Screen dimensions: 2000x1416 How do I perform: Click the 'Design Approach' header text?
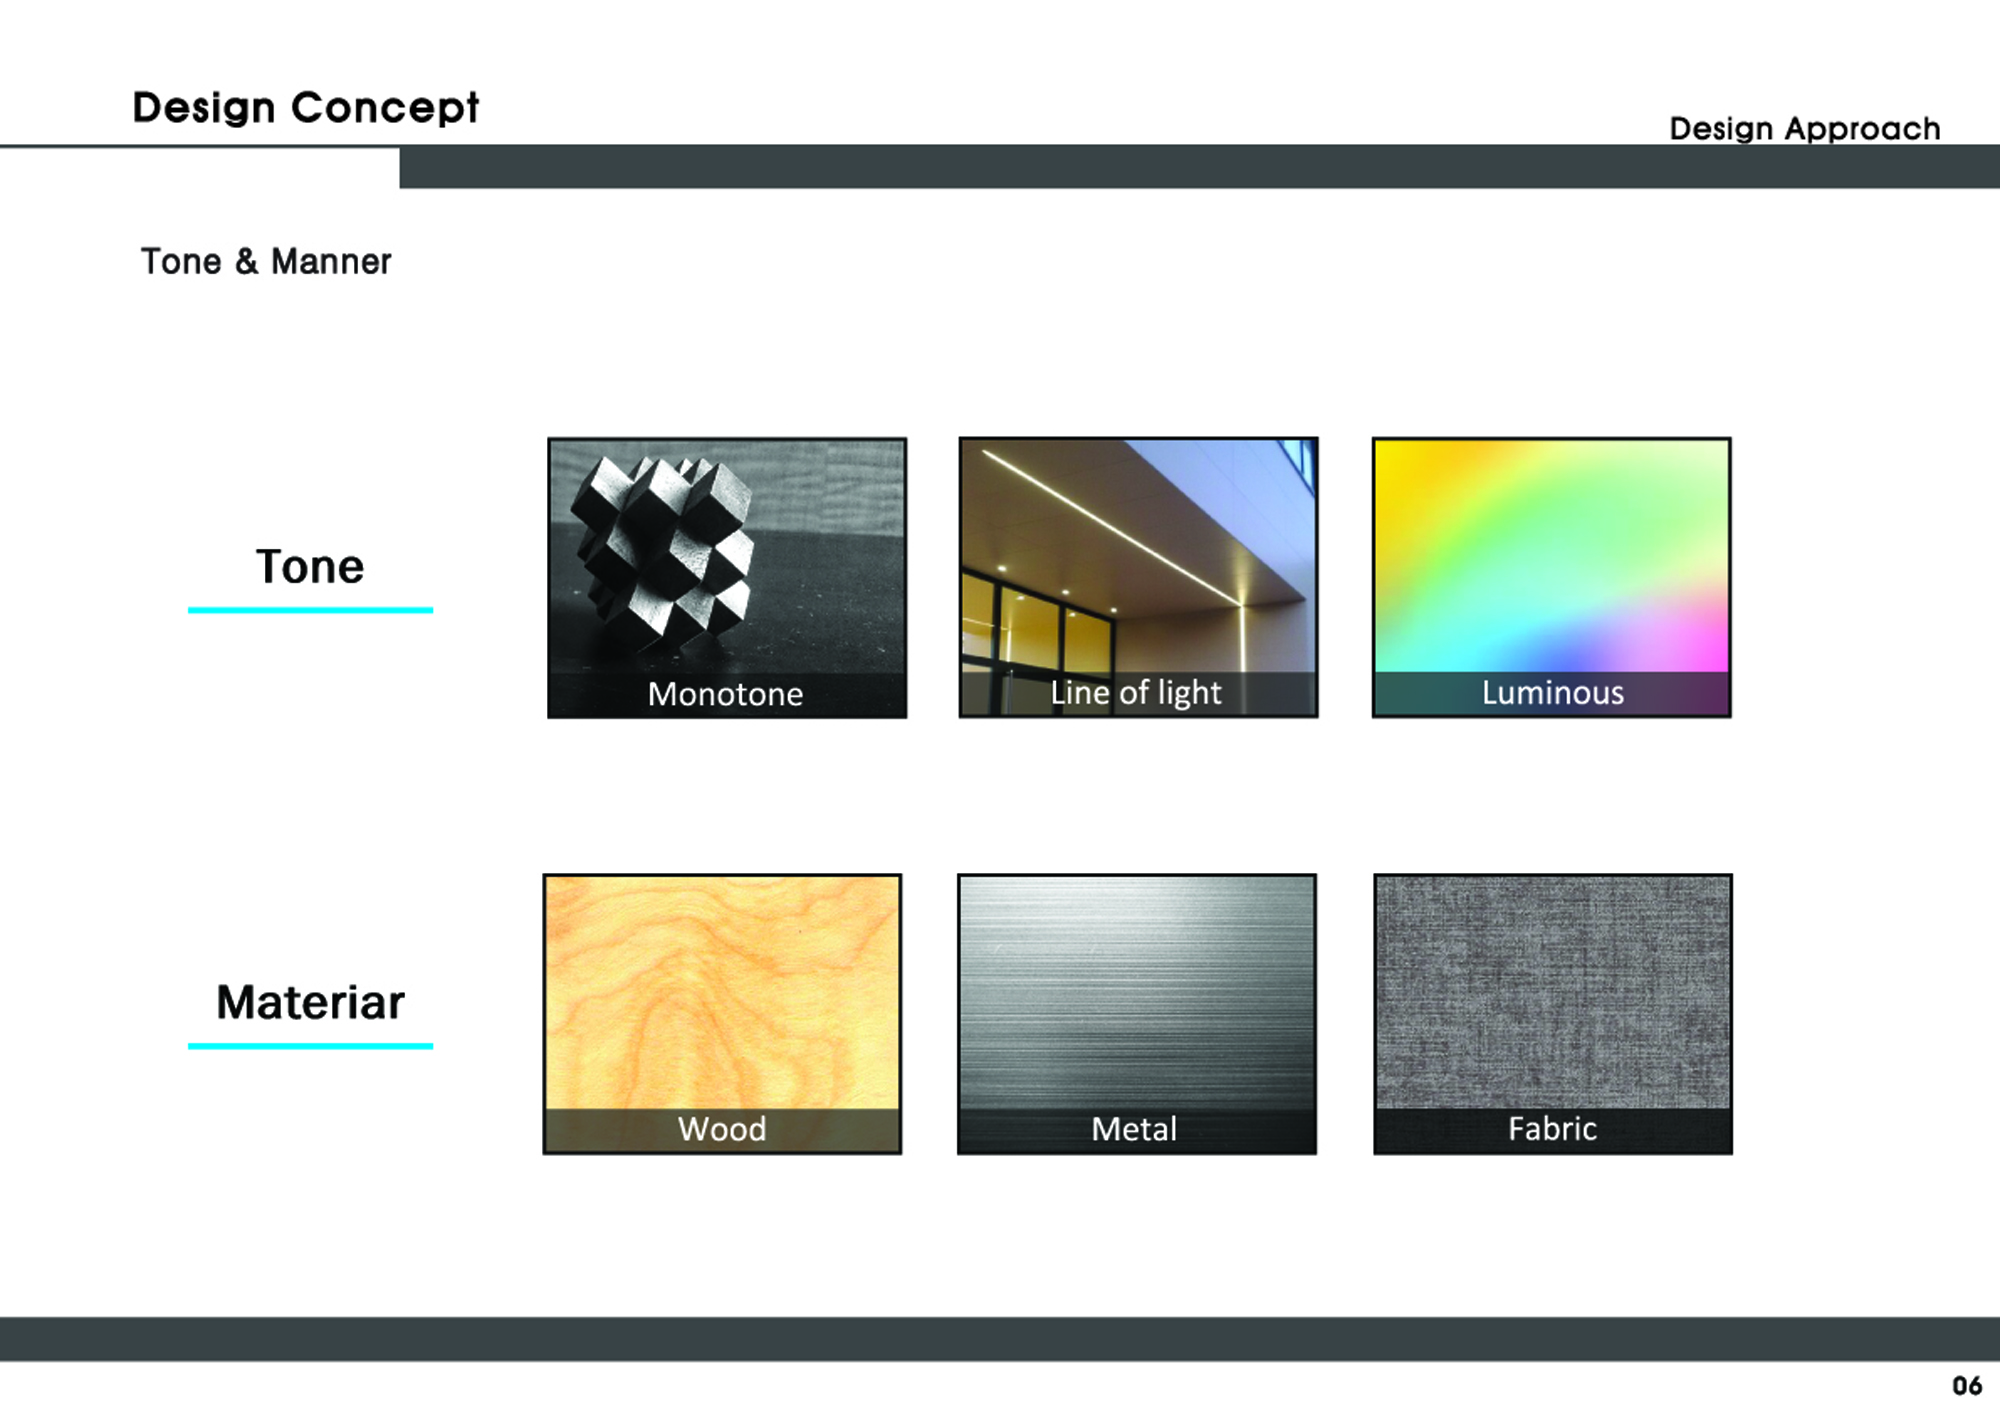(1805, 128)
